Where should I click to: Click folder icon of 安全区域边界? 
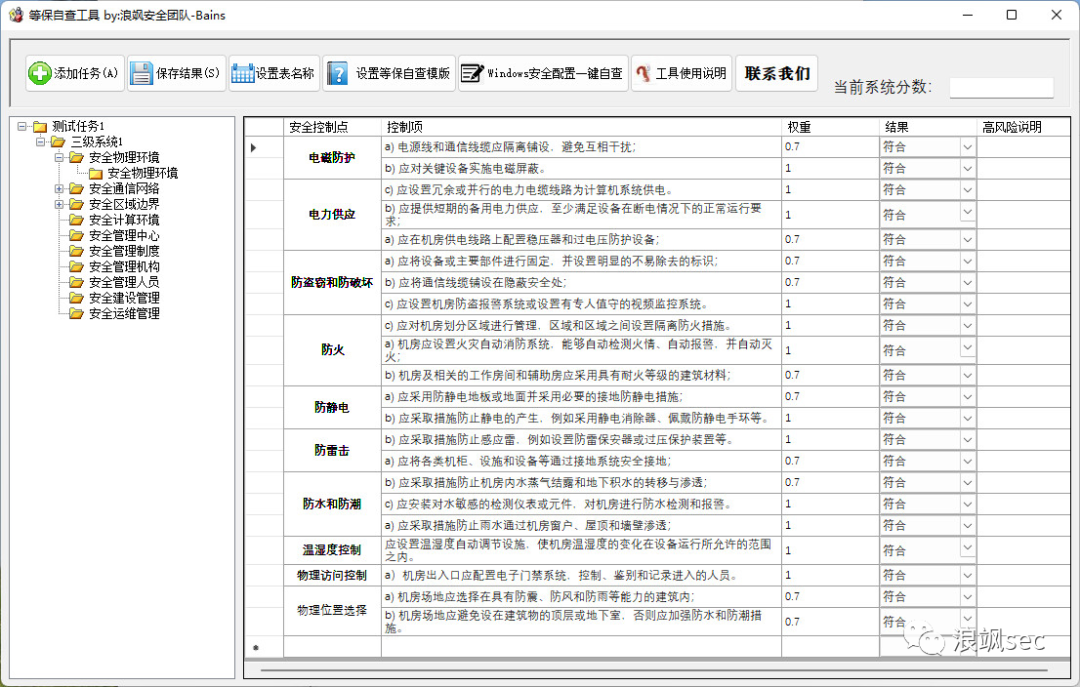tap(76, 204)
